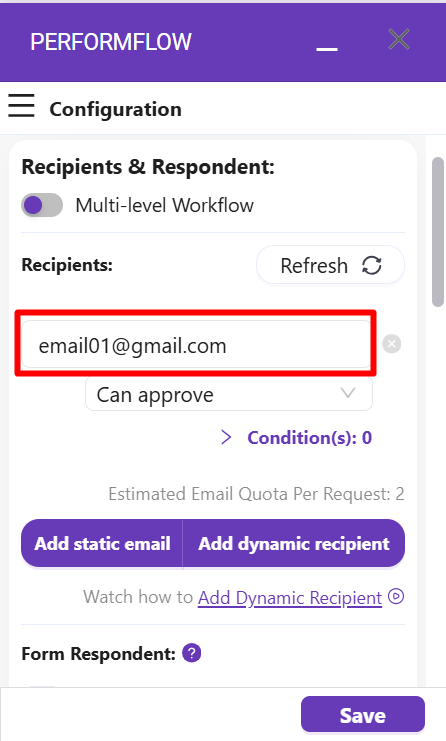This screenshot has height=741, width=446.
Task: Click inside the email01@gmail.com recipient field
Action: click(196, 345)
